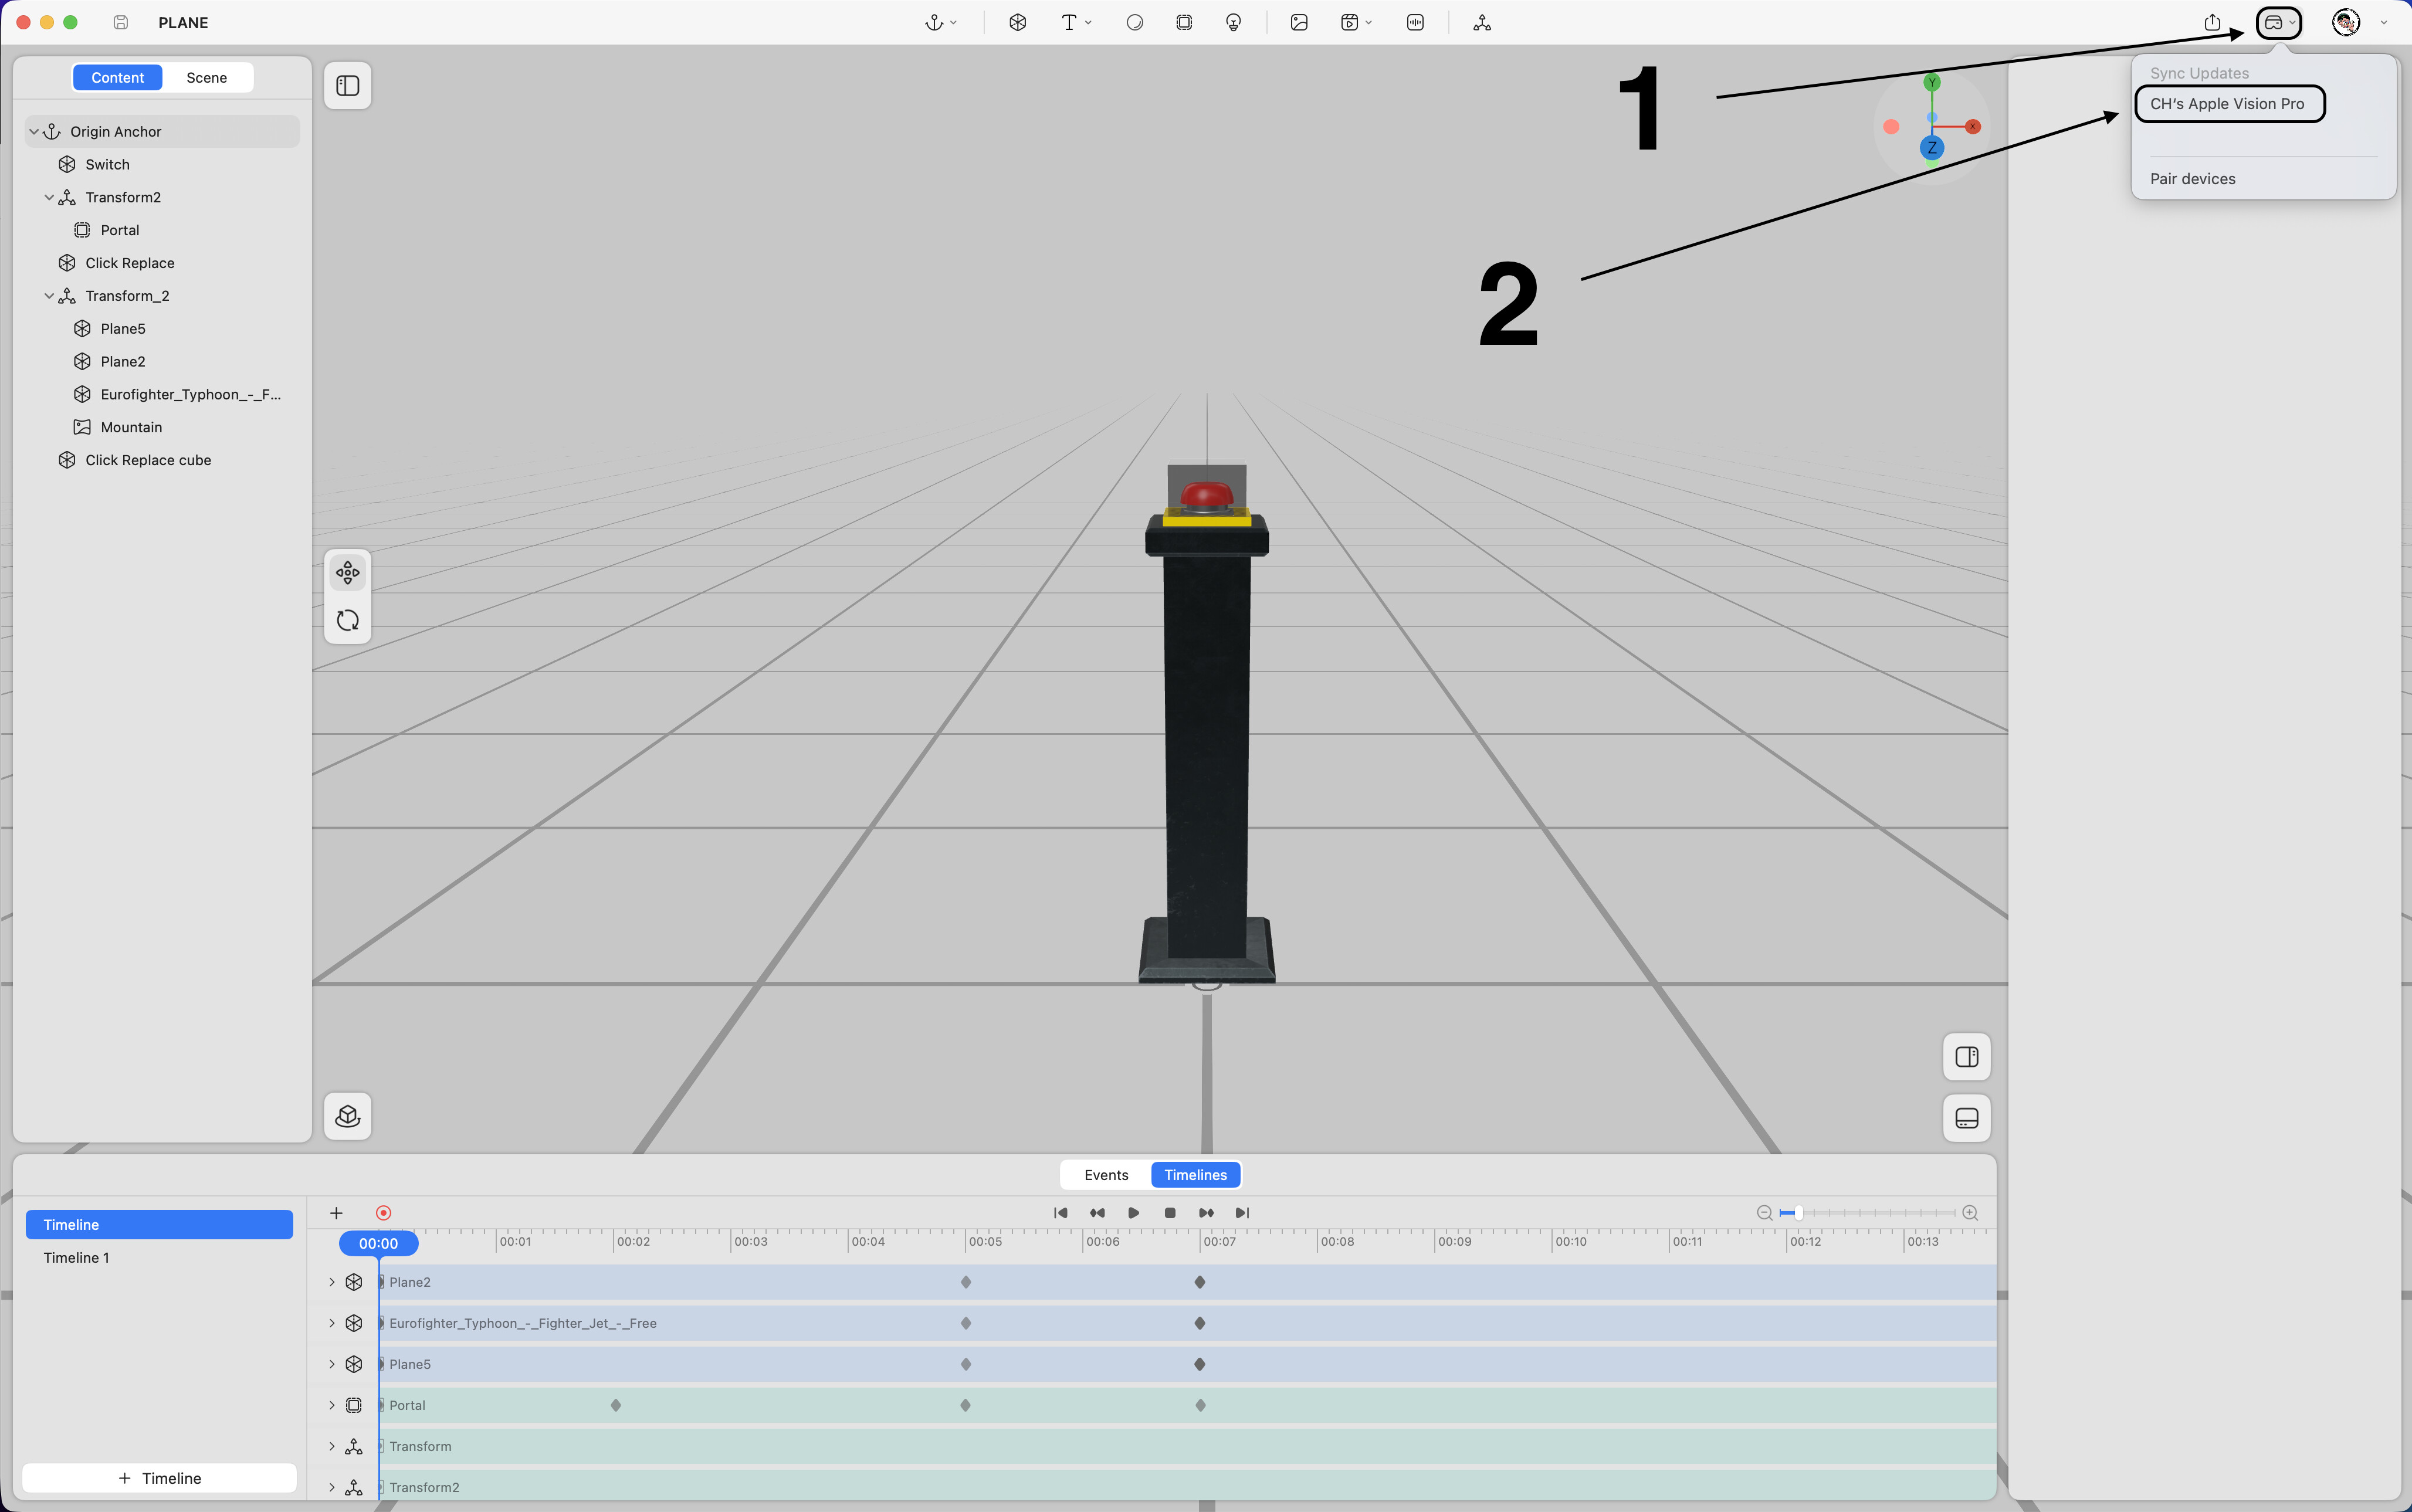Image resolution: width=2412 pixels, height=1512 pixels.
Task: Select Pair devices in dropdown
Action: point(2192,179)
